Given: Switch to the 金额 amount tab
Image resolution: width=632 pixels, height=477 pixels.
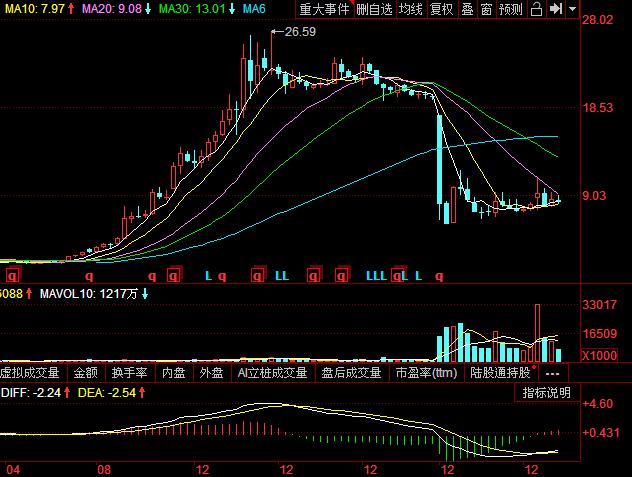Looking at the screenshot, I should point(85,373).
